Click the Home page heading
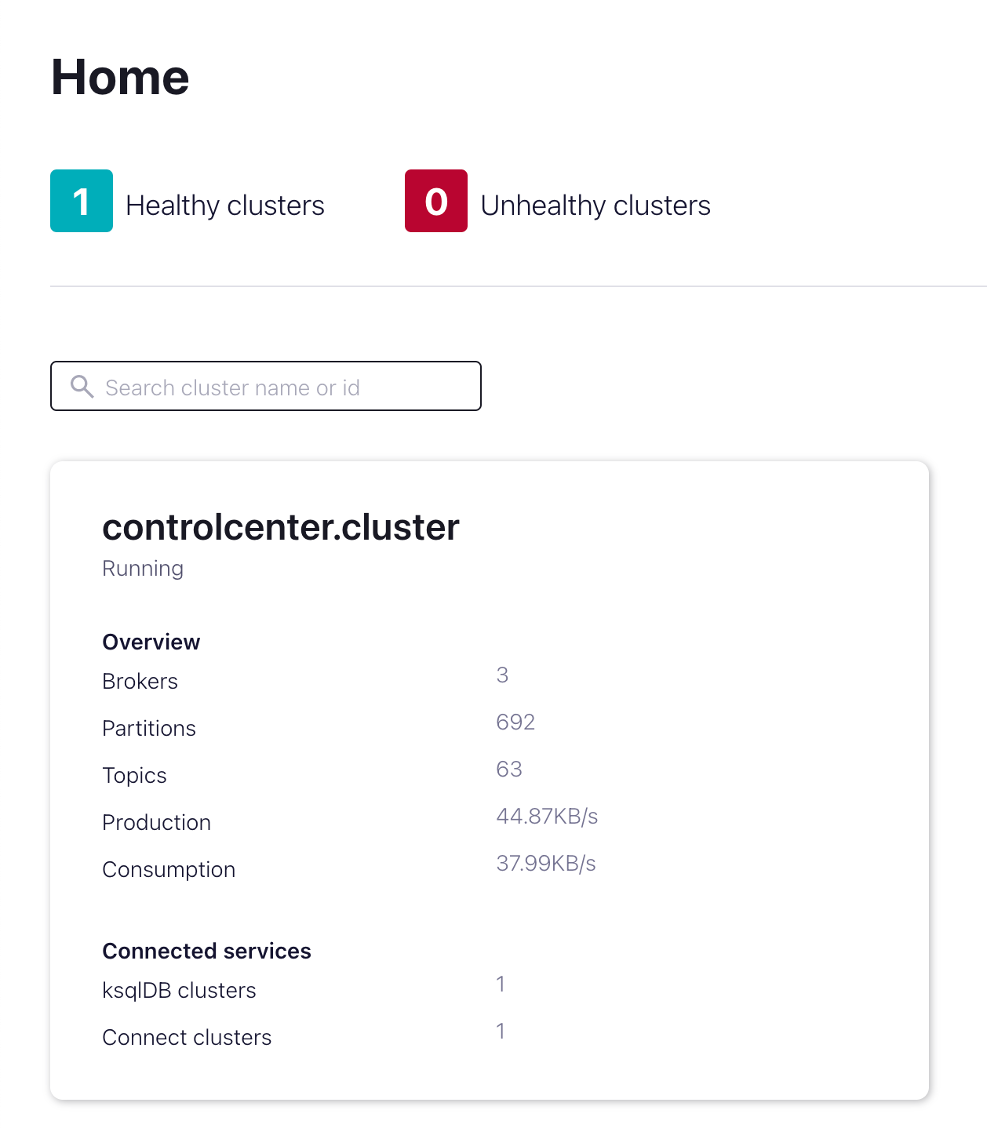Image resolution: width=988 pixels, height=1128 pixels. pyautogui.click(x=120, y=77)
